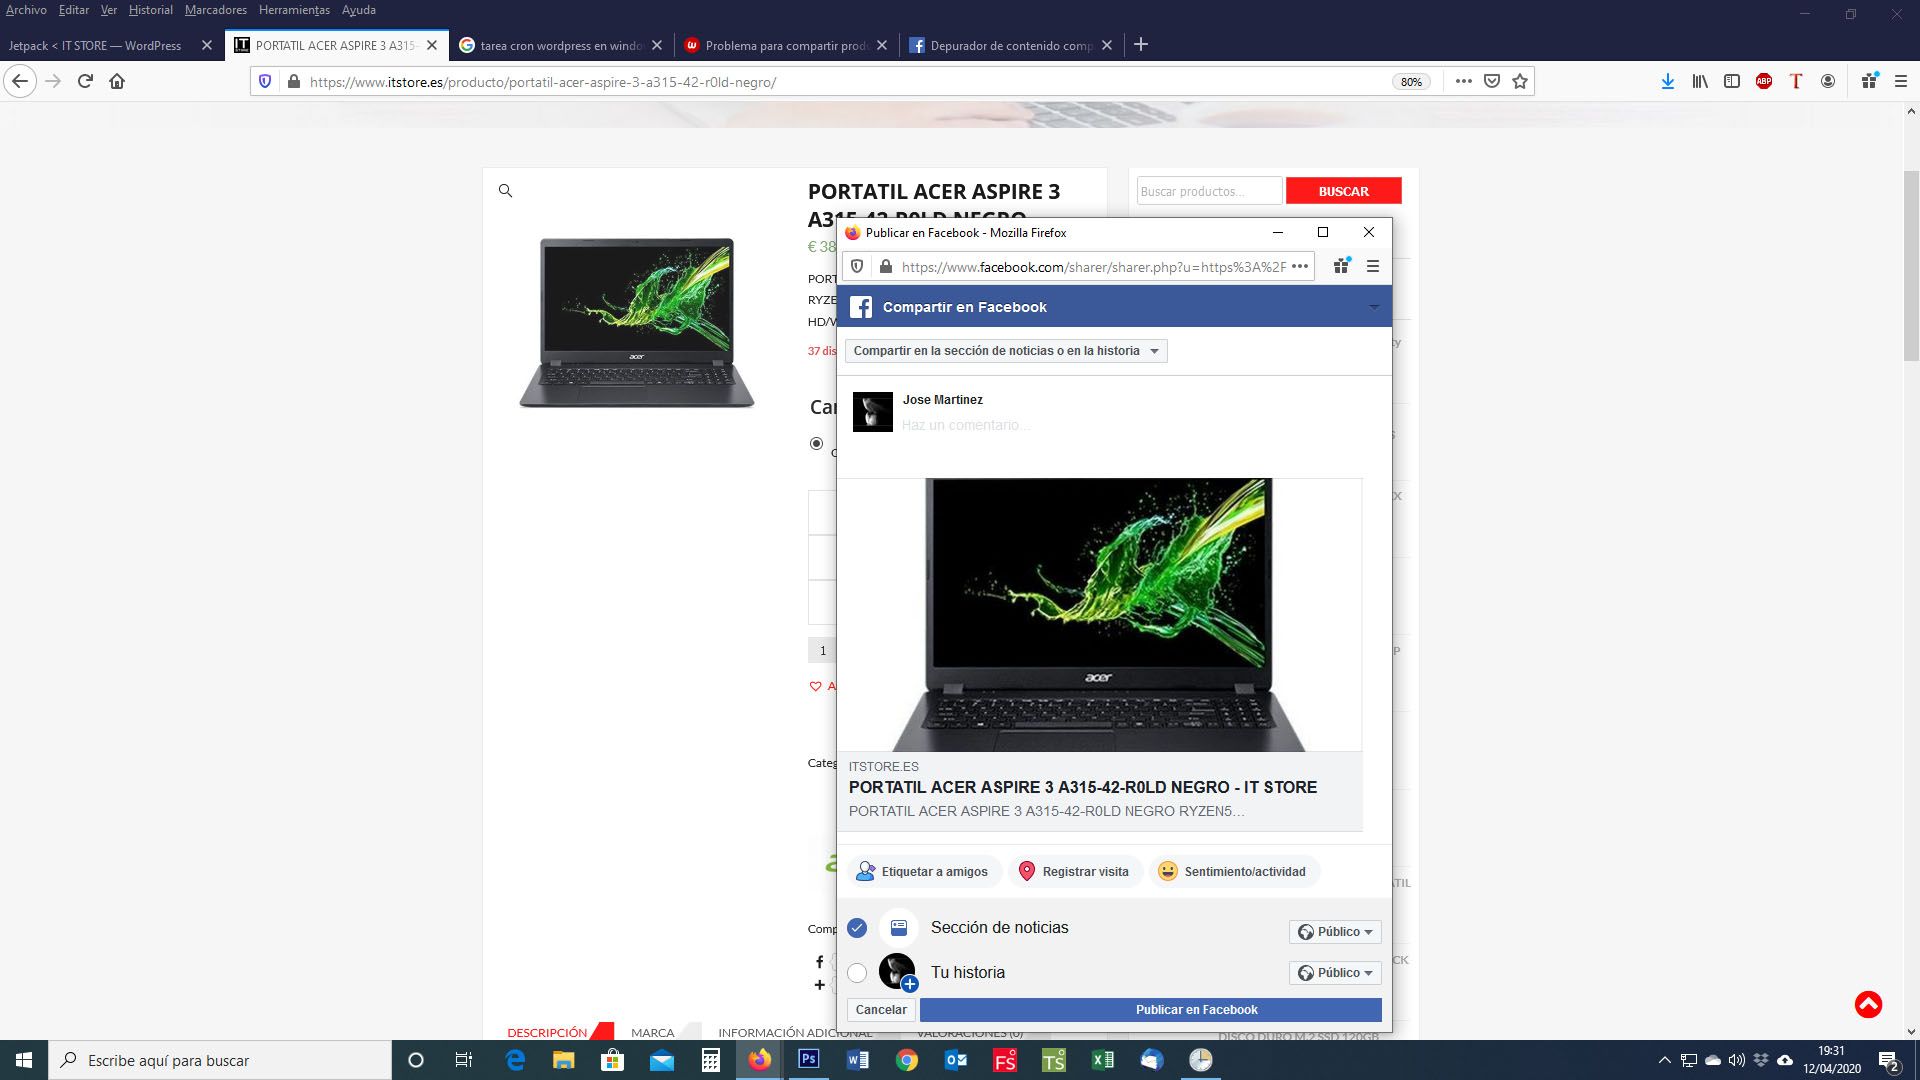Click the Windows search box 'Escribe aquí para buscar'
Image resolution: width=1920 pixels, height=1080 pixels.
point(220,1060)
